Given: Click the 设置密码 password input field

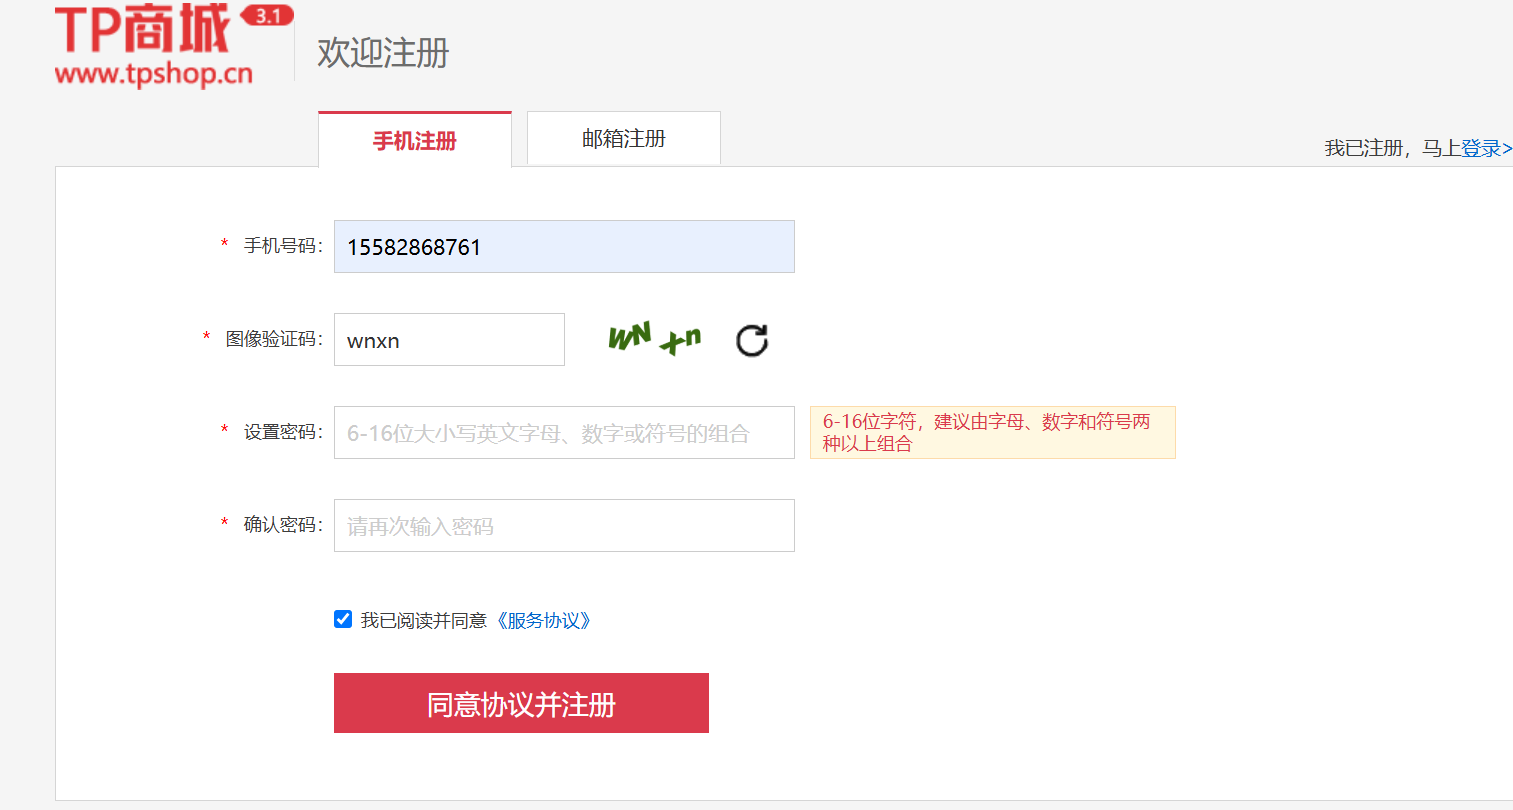Looking at the screenshot, I should [x=563, y=432].
